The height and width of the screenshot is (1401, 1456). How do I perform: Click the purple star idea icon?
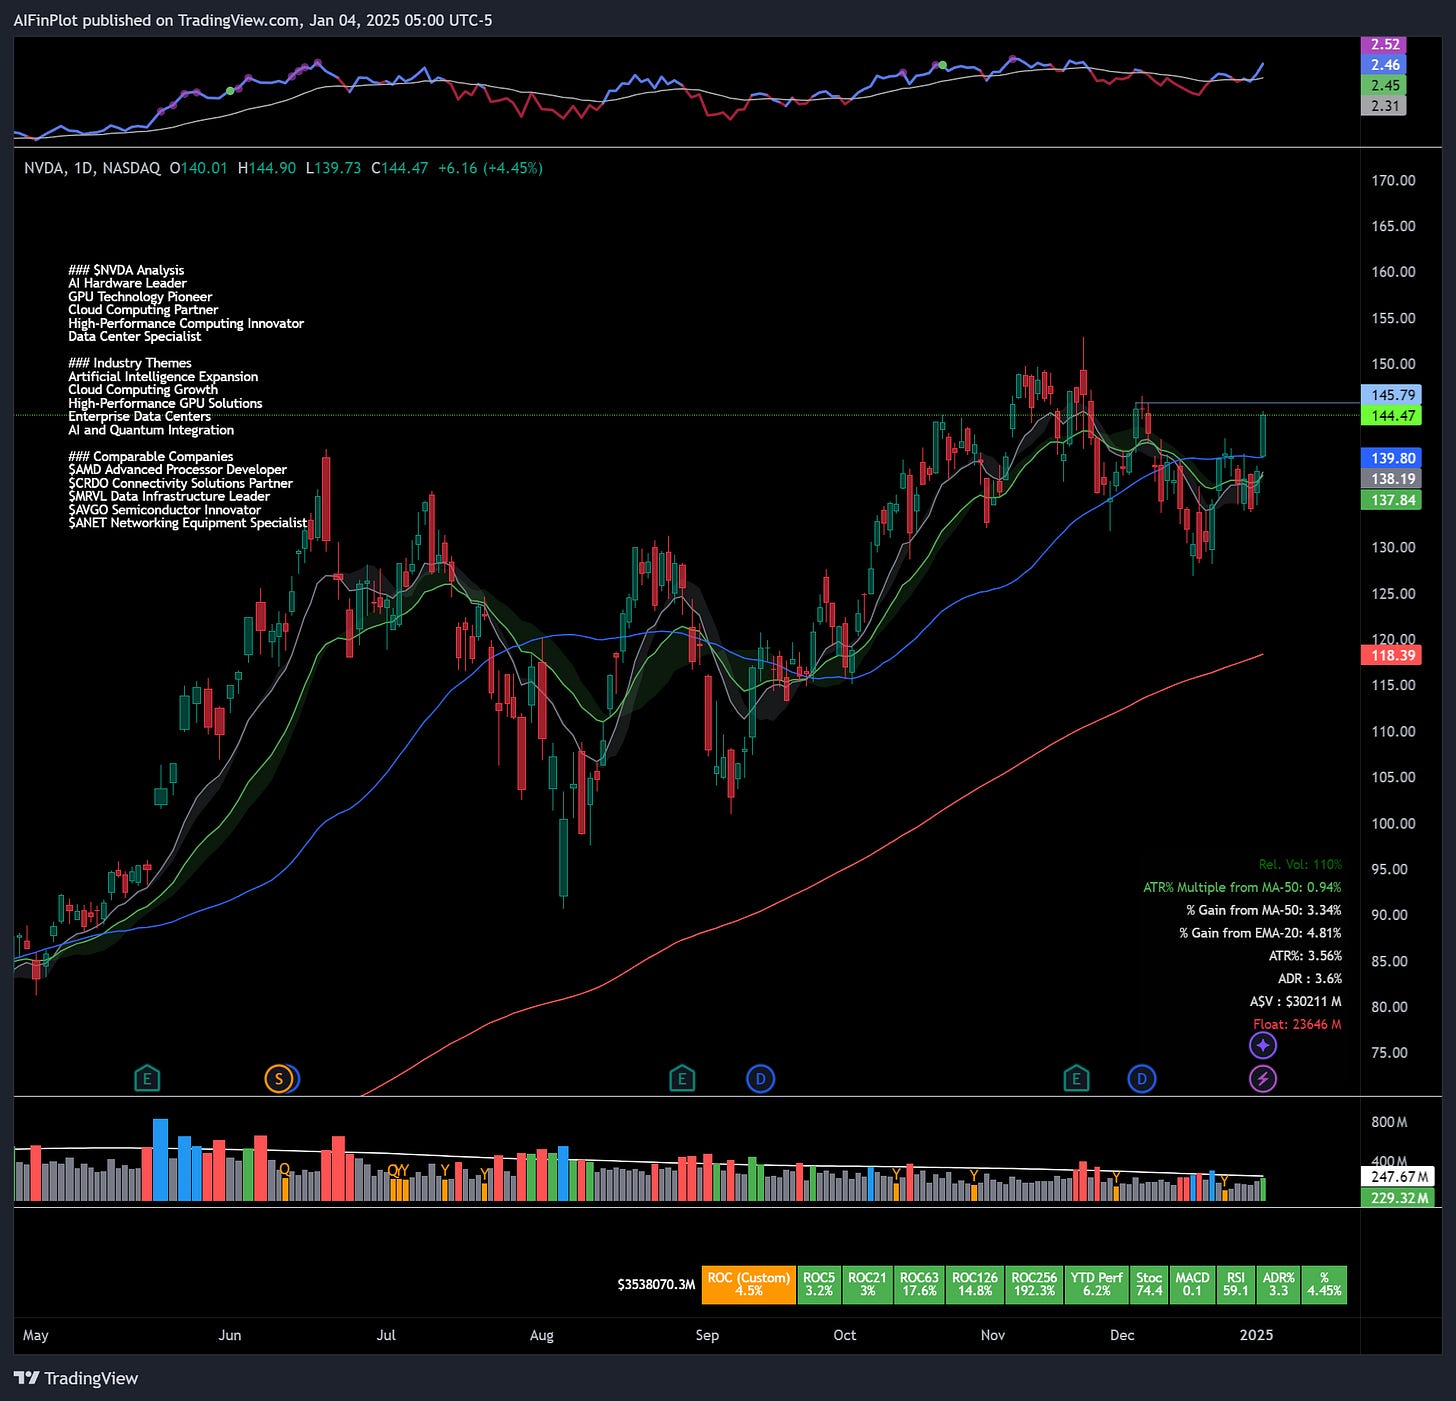coord(1263,1045)
